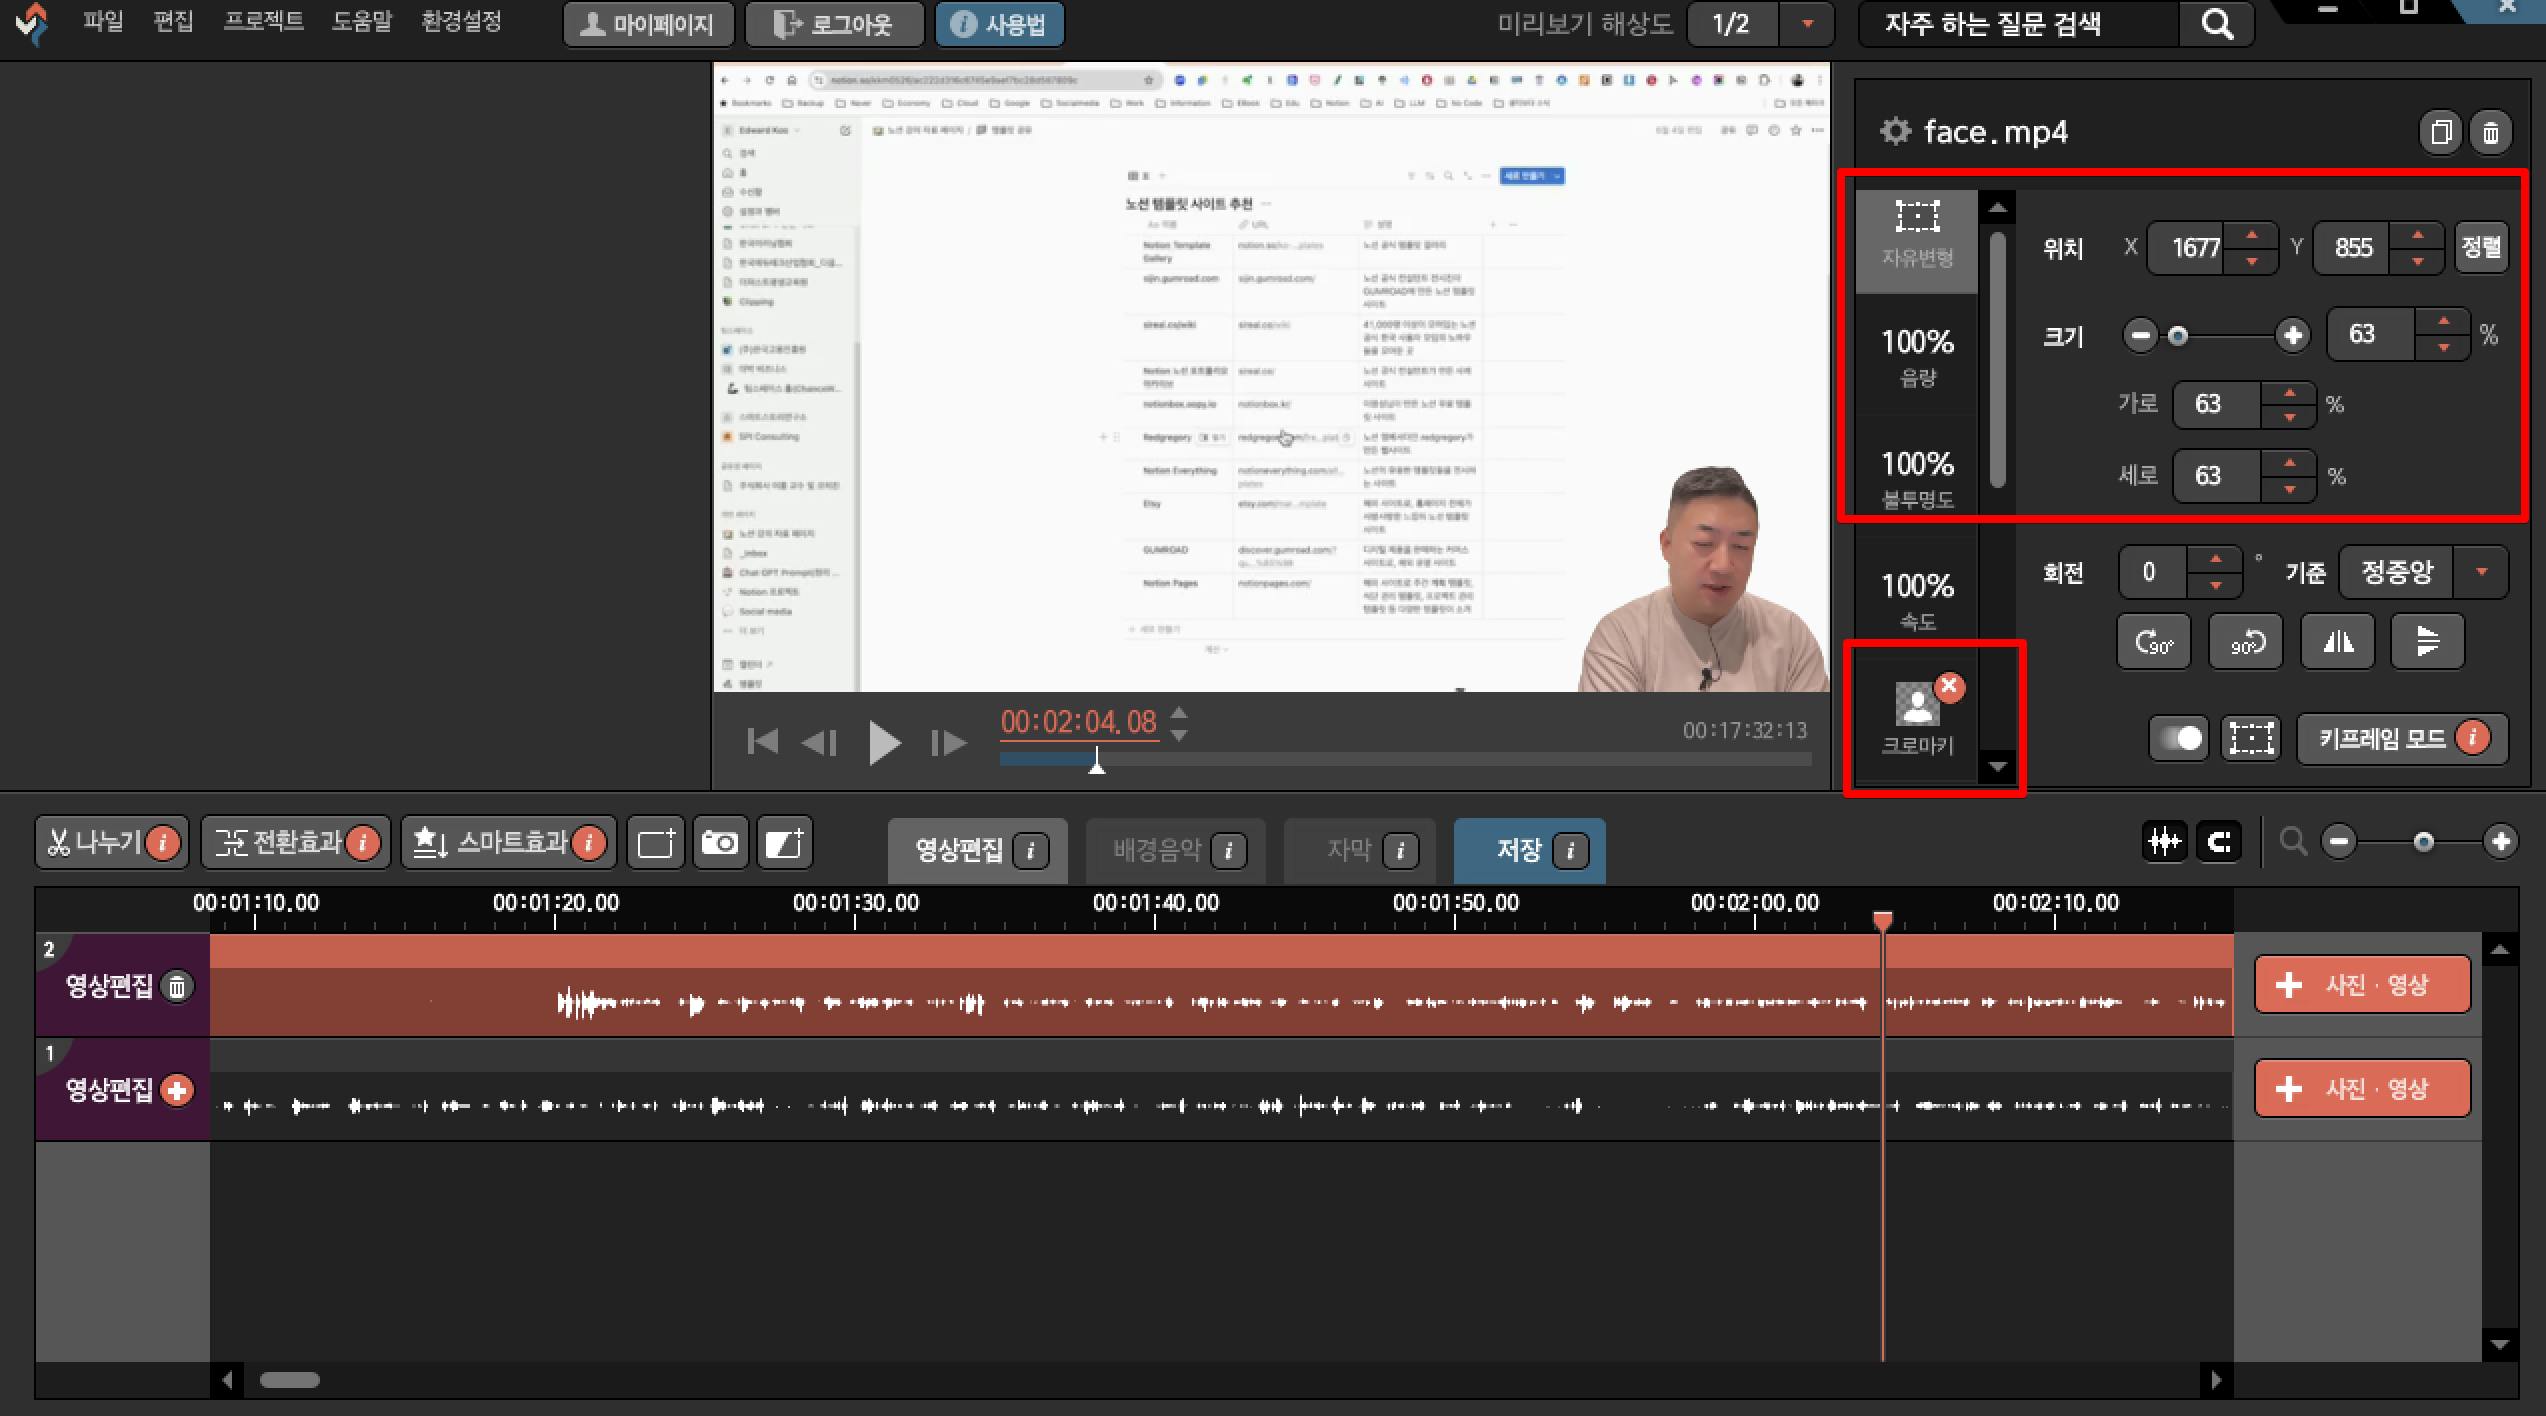Viewport: 2546px width, 1416px height.
Task: Click the 정렬 align button
Action: (2480, 247)
